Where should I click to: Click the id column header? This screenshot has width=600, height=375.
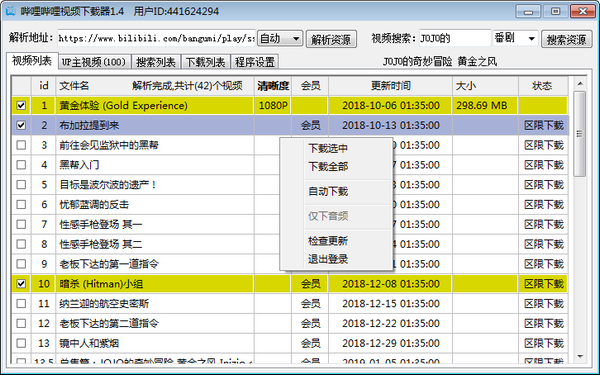44,86
